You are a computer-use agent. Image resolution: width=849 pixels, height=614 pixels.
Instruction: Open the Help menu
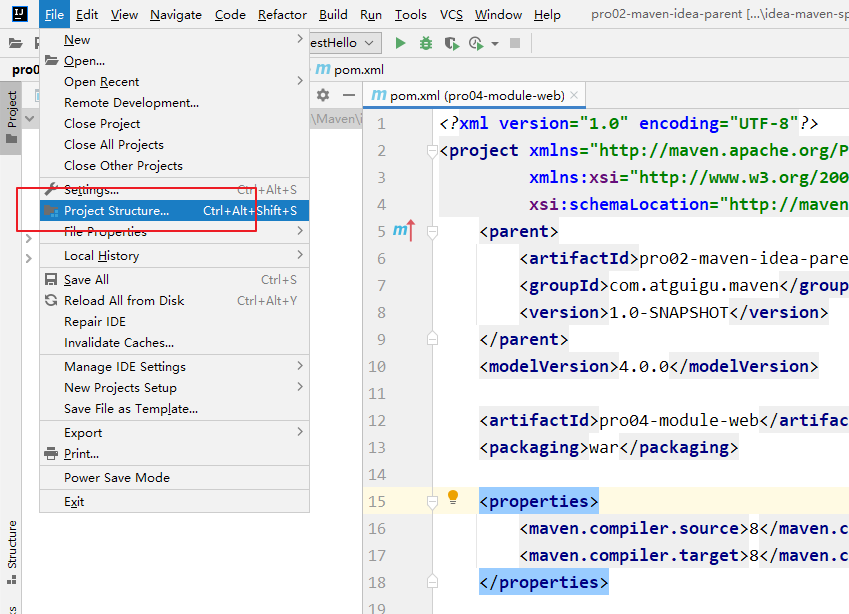click(547, 15)
